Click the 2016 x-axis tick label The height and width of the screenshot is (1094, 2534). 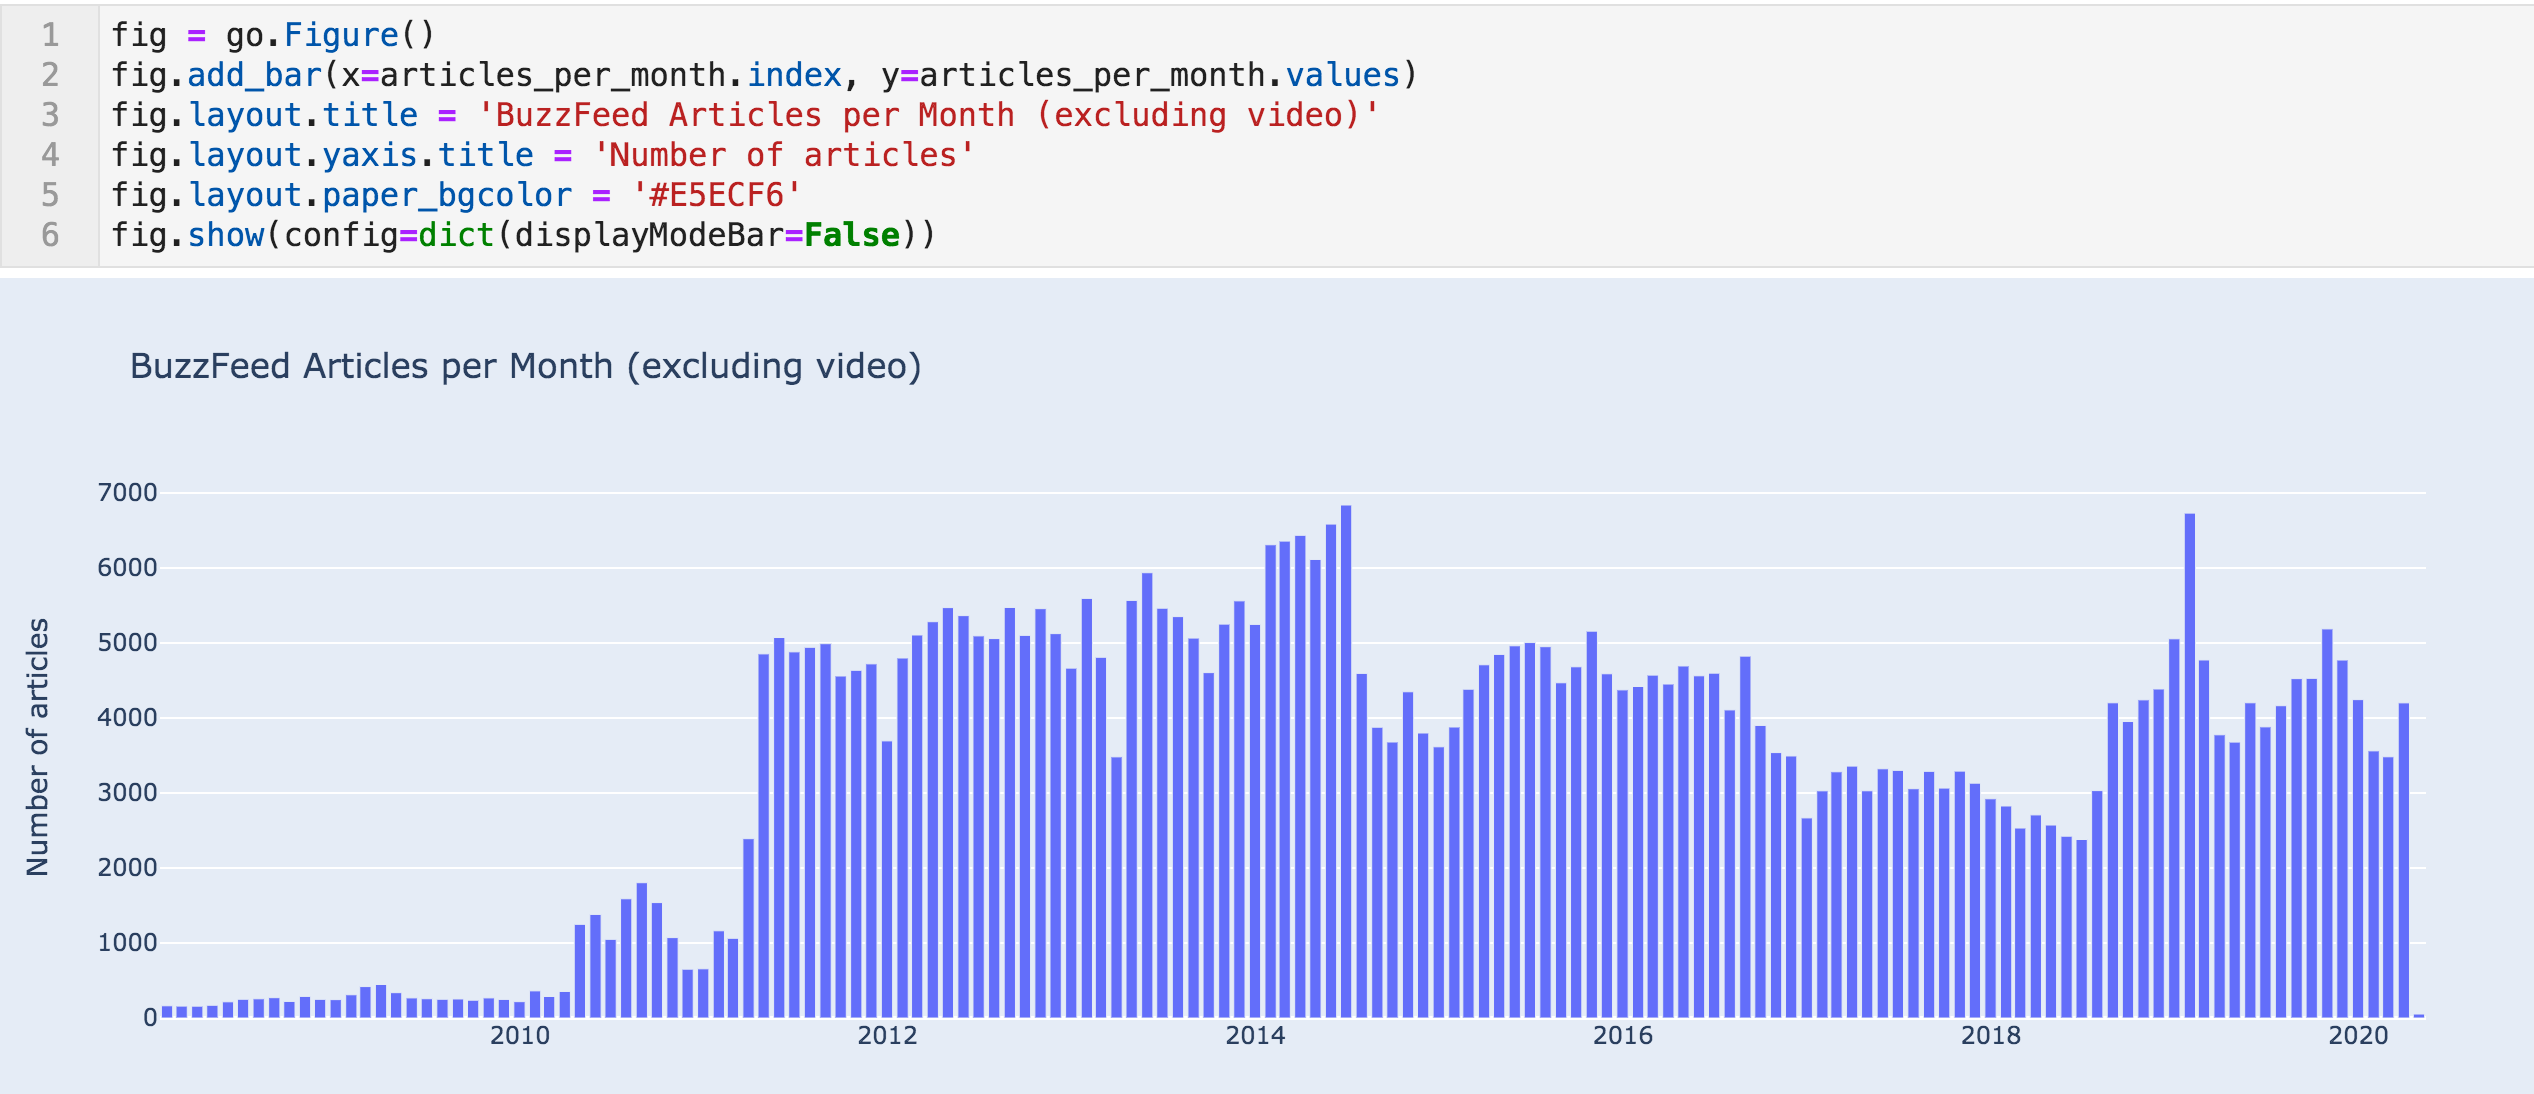1623,1036
